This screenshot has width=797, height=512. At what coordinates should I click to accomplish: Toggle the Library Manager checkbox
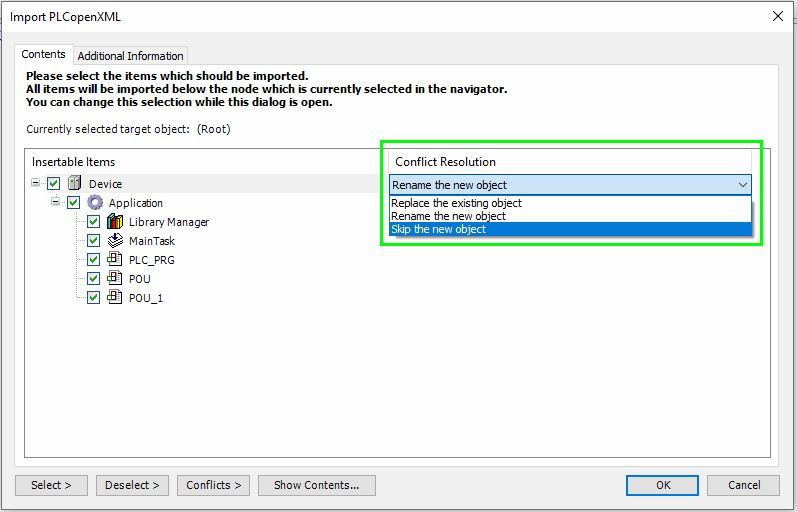coord(94,222)
